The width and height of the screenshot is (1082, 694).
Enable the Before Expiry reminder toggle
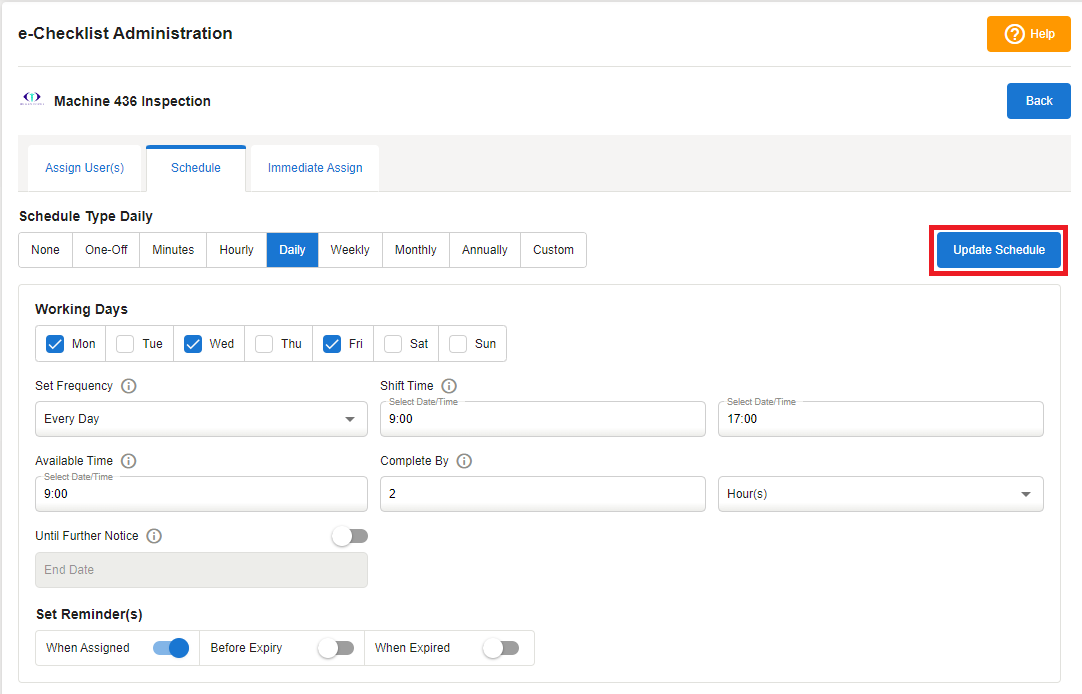[336, 648]
